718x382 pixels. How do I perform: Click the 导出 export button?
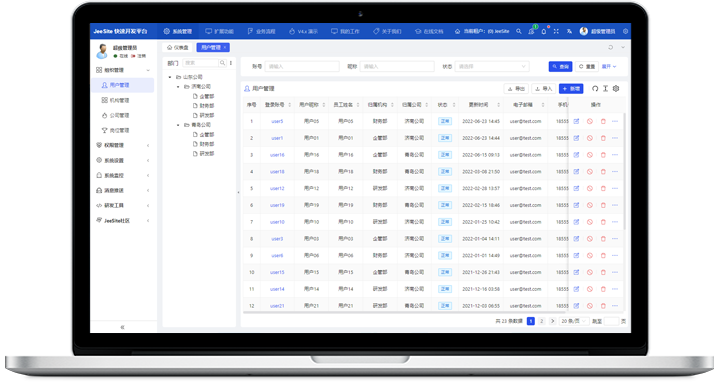tap(516, 88)
